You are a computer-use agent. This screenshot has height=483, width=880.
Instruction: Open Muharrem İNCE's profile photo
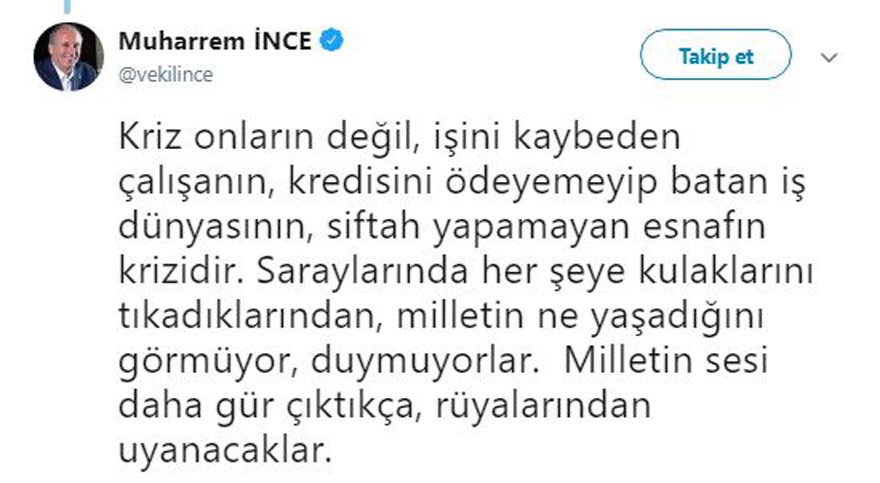pos(68,56)
